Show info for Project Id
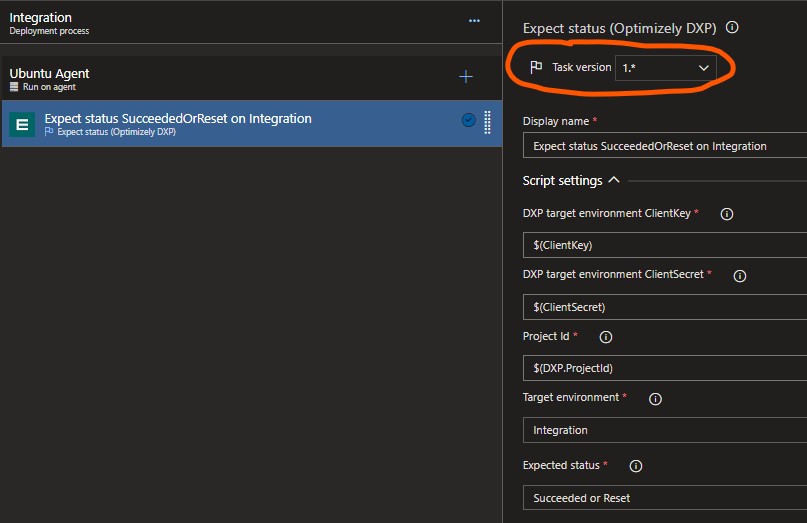 [x=606, y=337]
